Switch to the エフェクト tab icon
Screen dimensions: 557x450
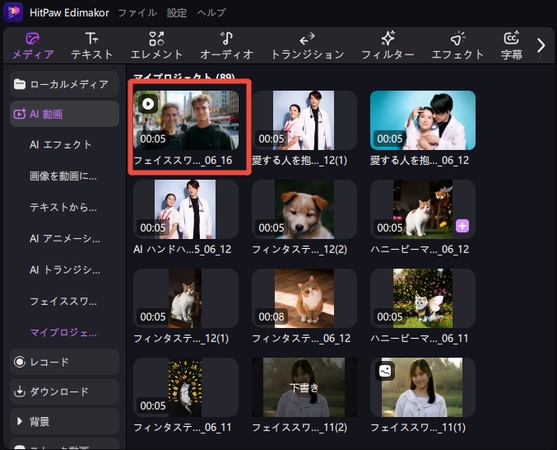click(x=458, y=38)
